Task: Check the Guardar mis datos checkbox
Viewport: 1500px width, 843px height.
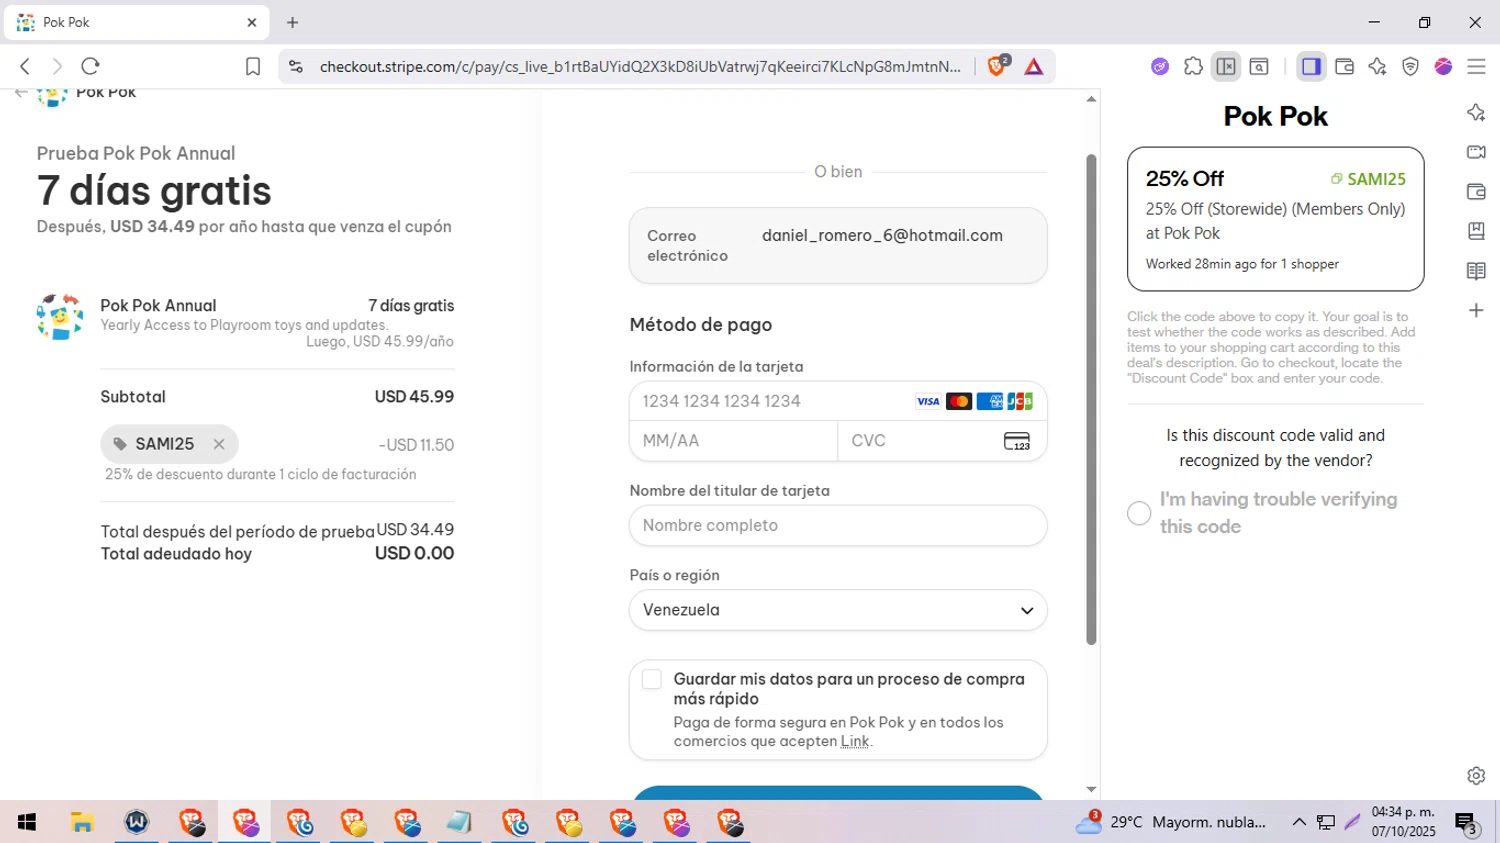Action: [652, 680]
